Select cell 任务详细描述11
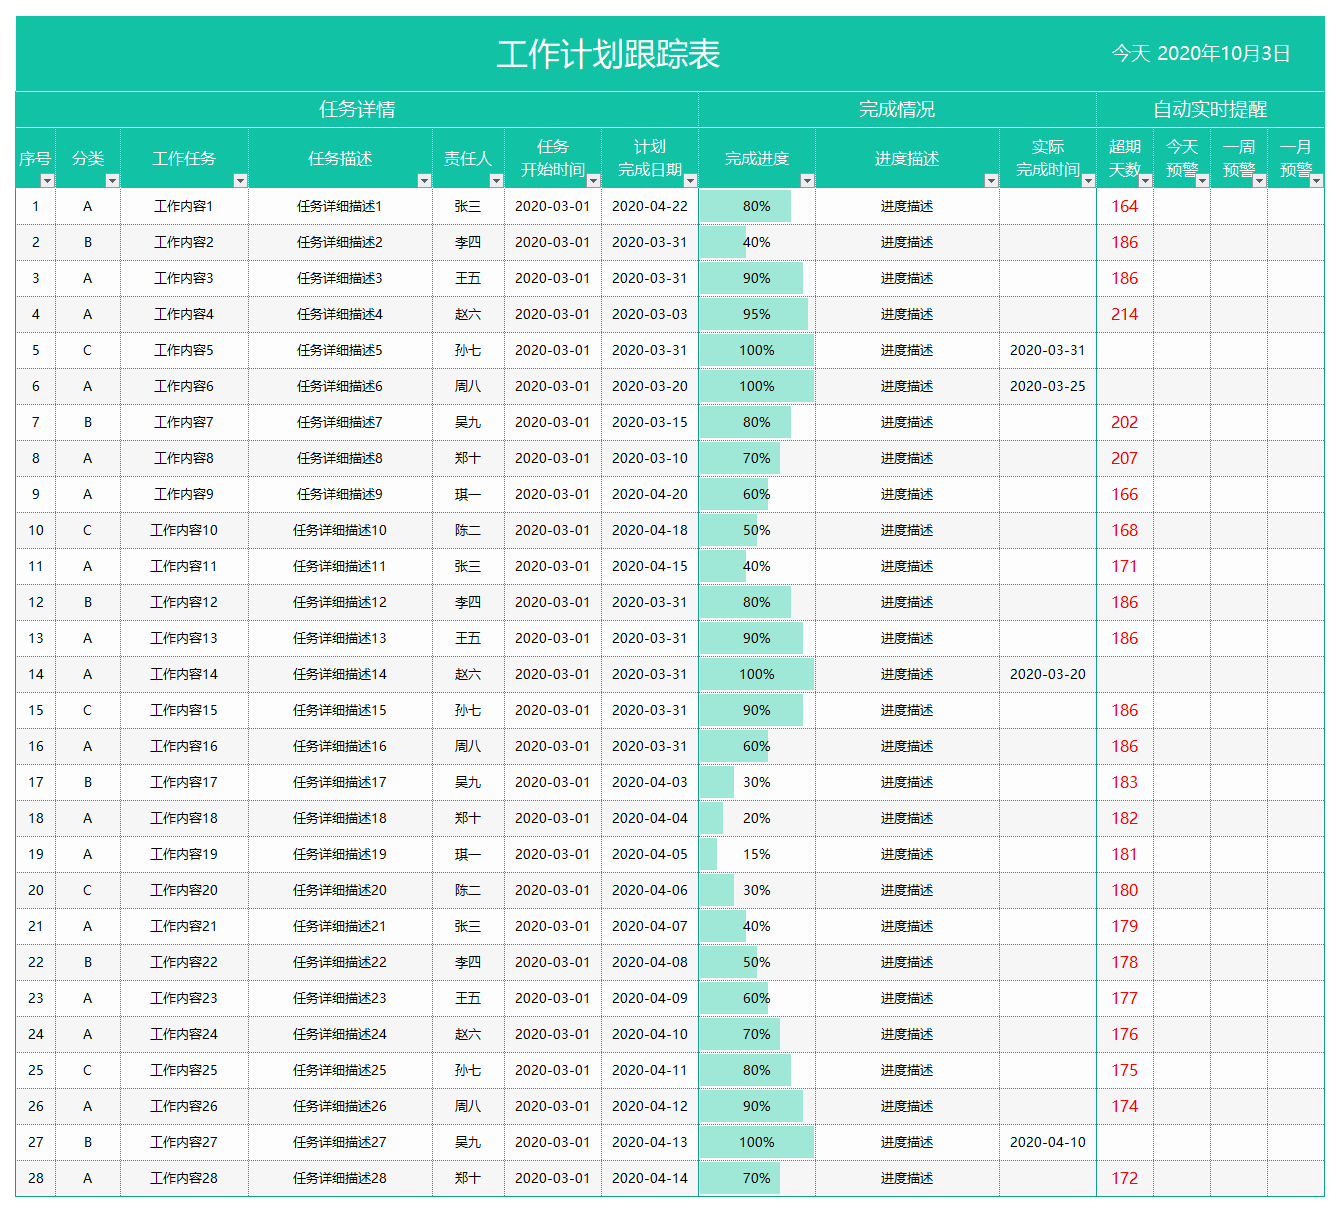The height and width of the screenshot is (1212, 1340). 340,566
